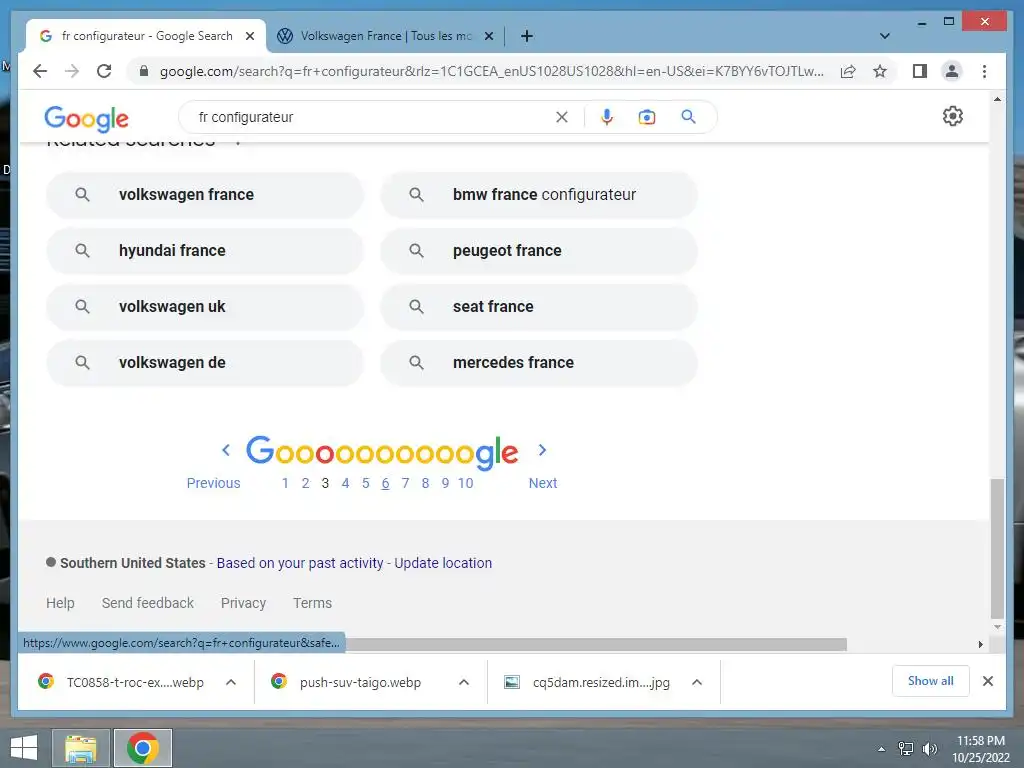The height and width of the screenshot is (768, 1024).
Task: Click the Google logo in header
Action: (x=86, y=118)
